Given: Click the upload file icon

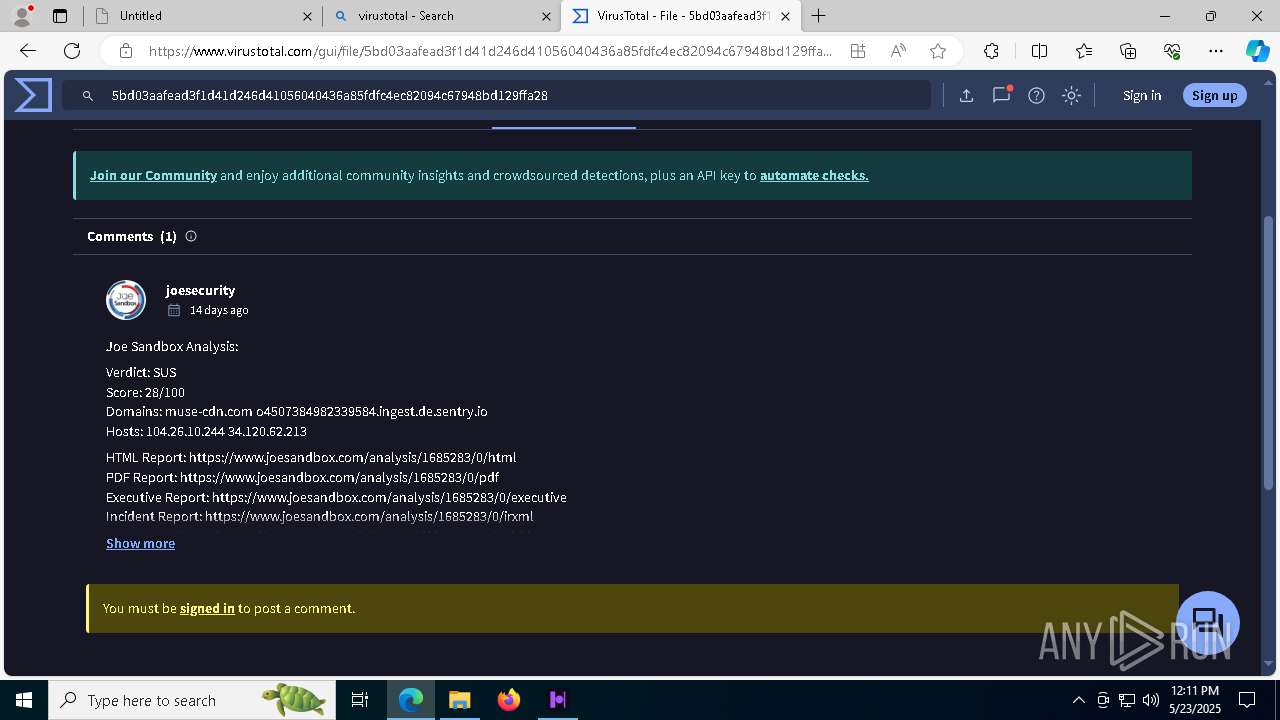Looking at the screenshot, I should (966, 95).
